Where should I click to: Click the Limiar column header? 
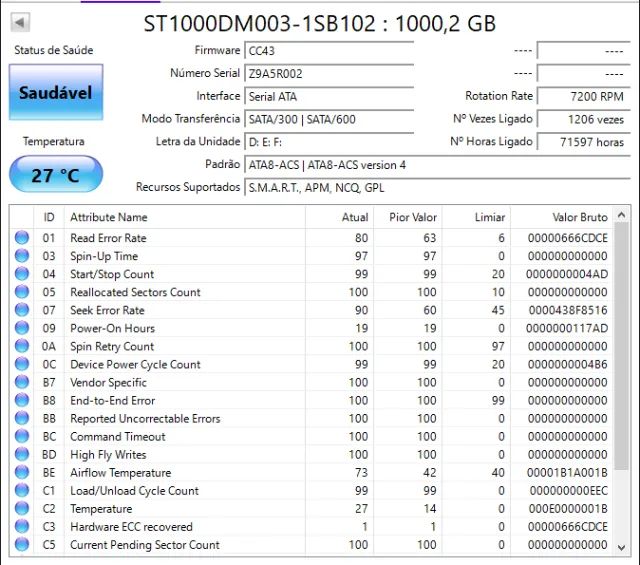(x=476, y=217)
